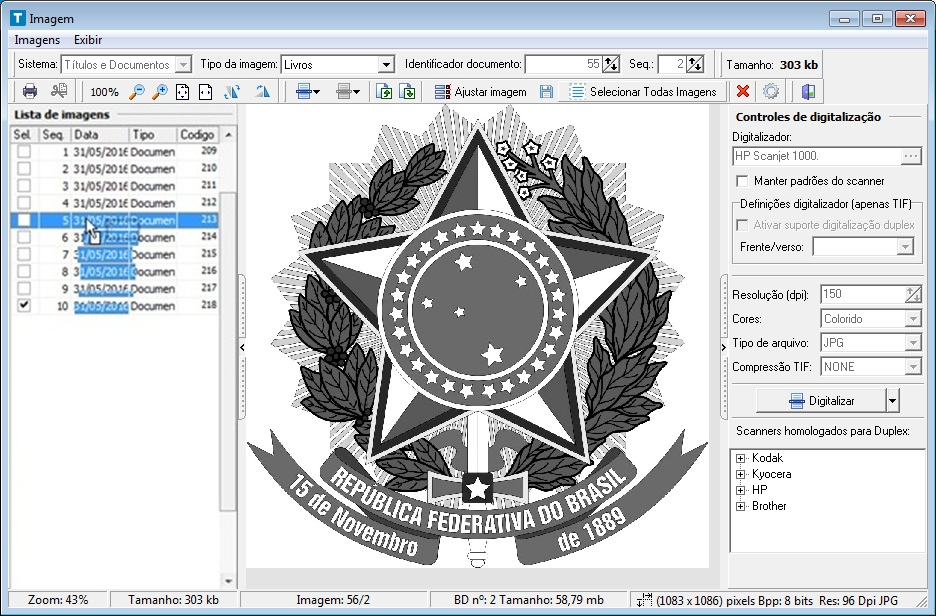Open the gray scanner dropdown button
This screenshot has height=616, width=936.
348,92
